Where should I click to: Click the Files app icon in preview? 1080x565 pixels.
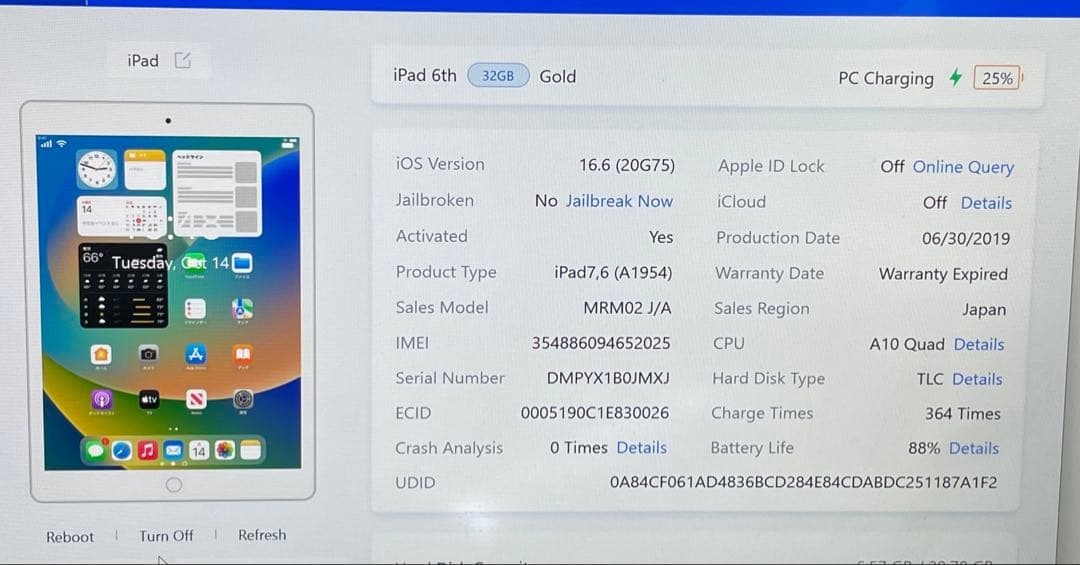(242, 263)
